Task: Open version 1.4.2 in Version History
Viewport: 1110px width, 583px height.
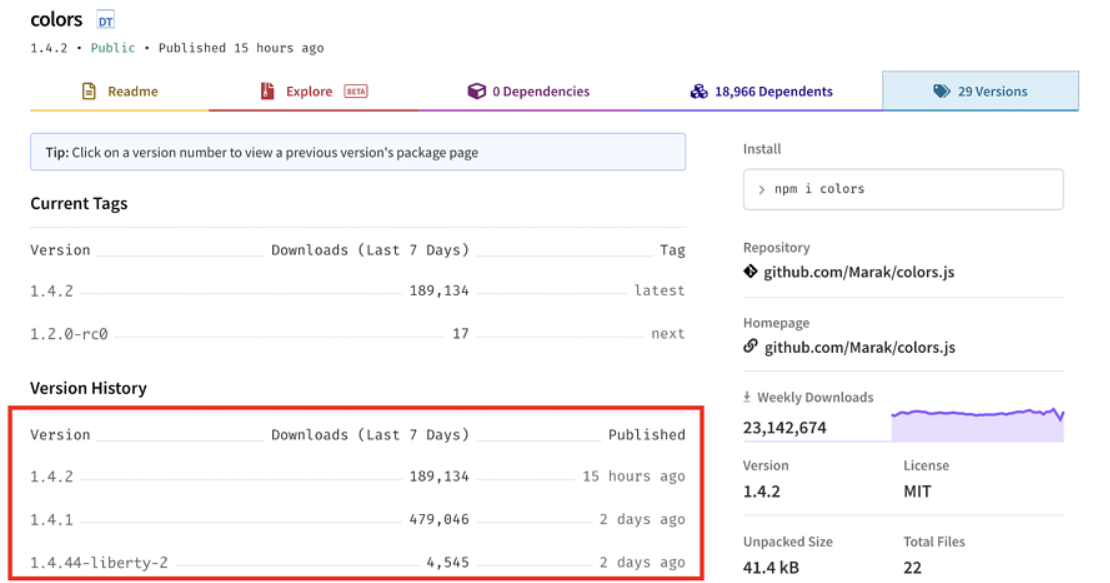Action: [x=52, y=477]
